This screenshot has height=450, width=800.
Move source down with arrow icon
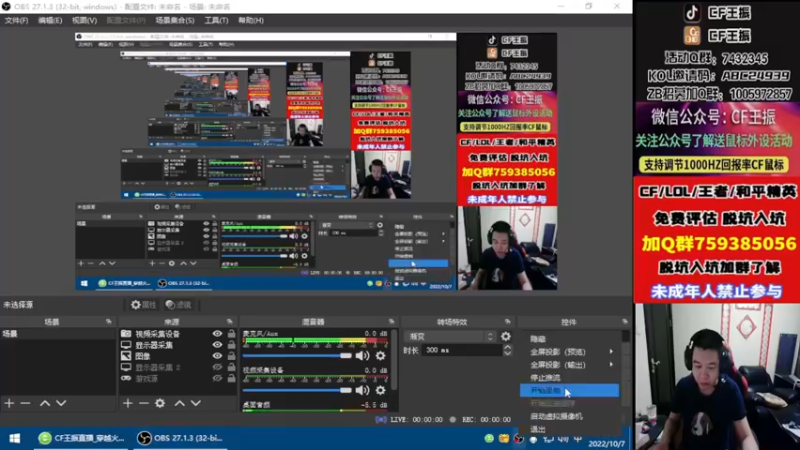pos(196,403)
